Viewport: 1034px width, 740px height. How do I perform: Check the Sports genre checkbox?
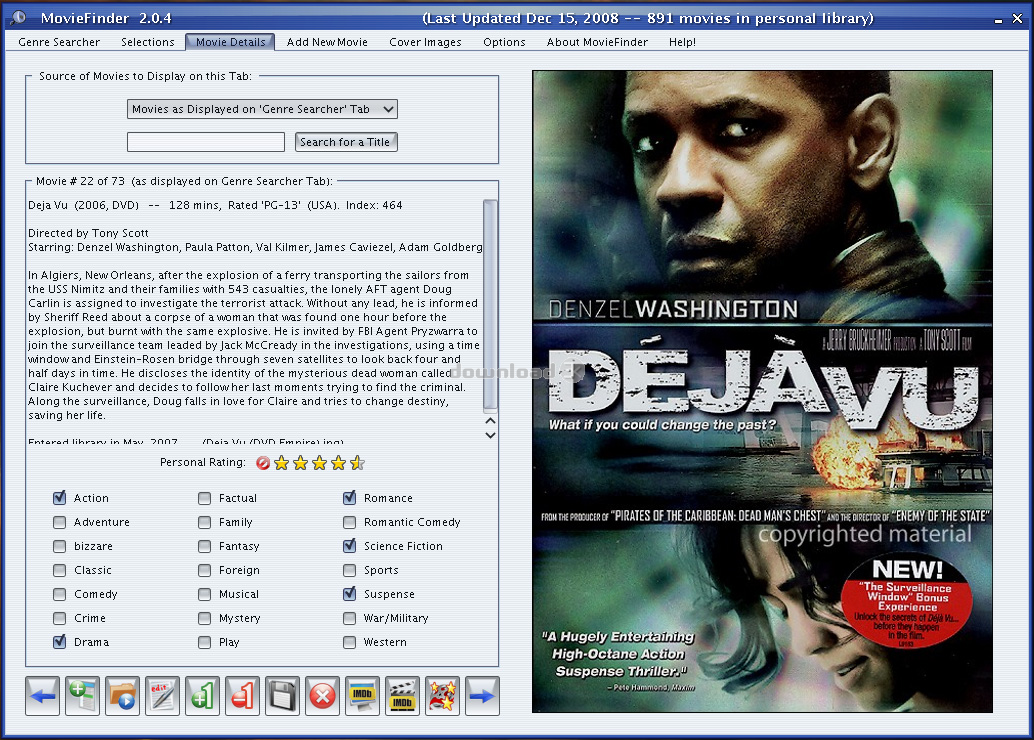pyautogui.click(x=350, y=570)
